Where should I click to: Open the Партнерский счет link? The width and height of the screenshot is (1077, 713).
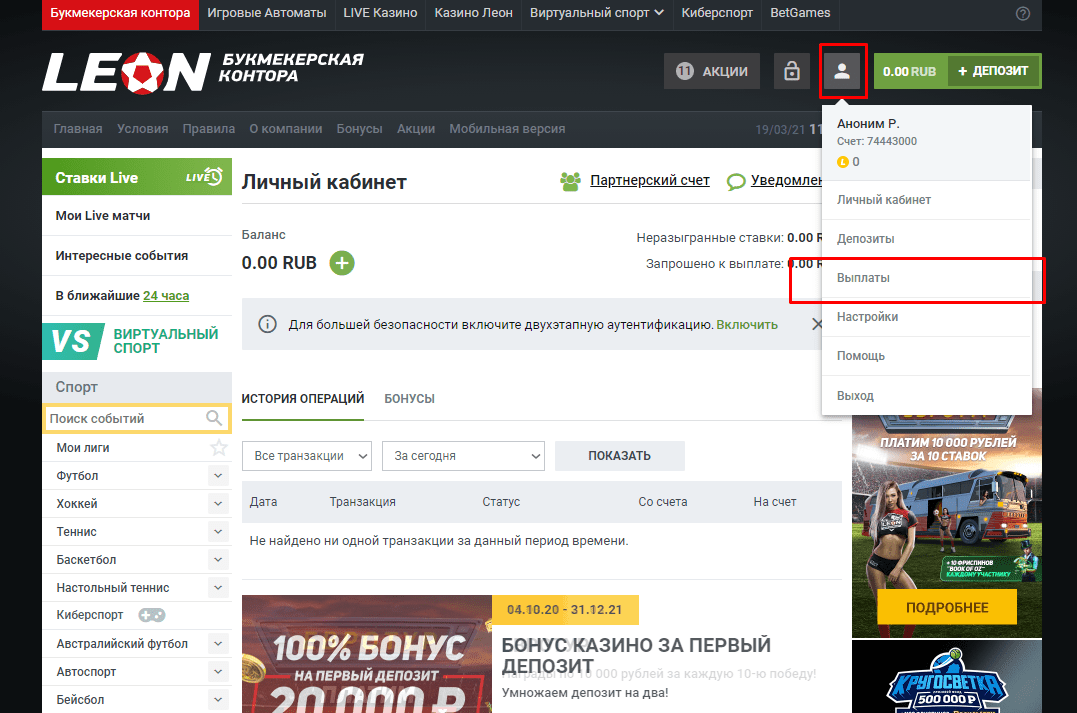pyautogui.click(x=650, y=181)
